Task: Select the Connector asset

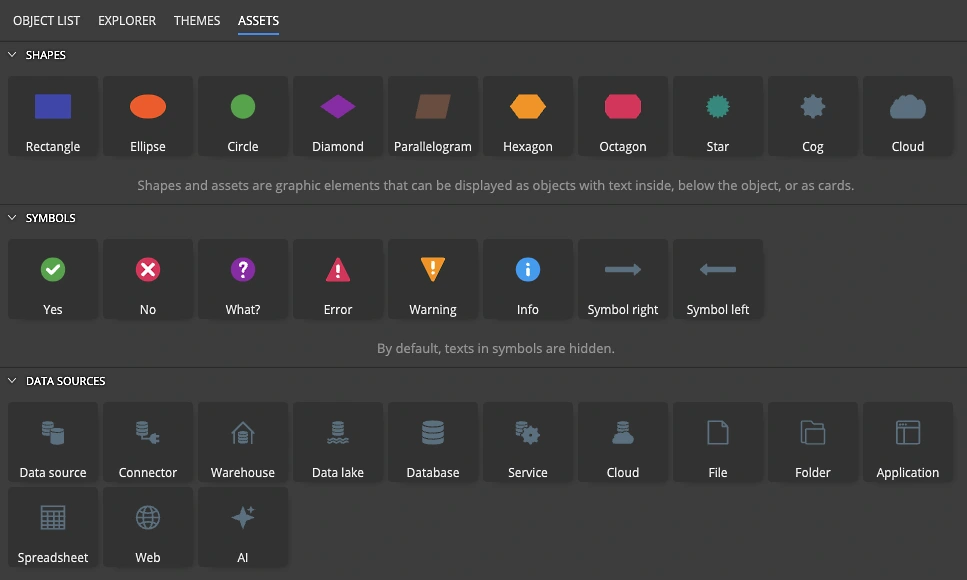Action: (x=148, y=442)
